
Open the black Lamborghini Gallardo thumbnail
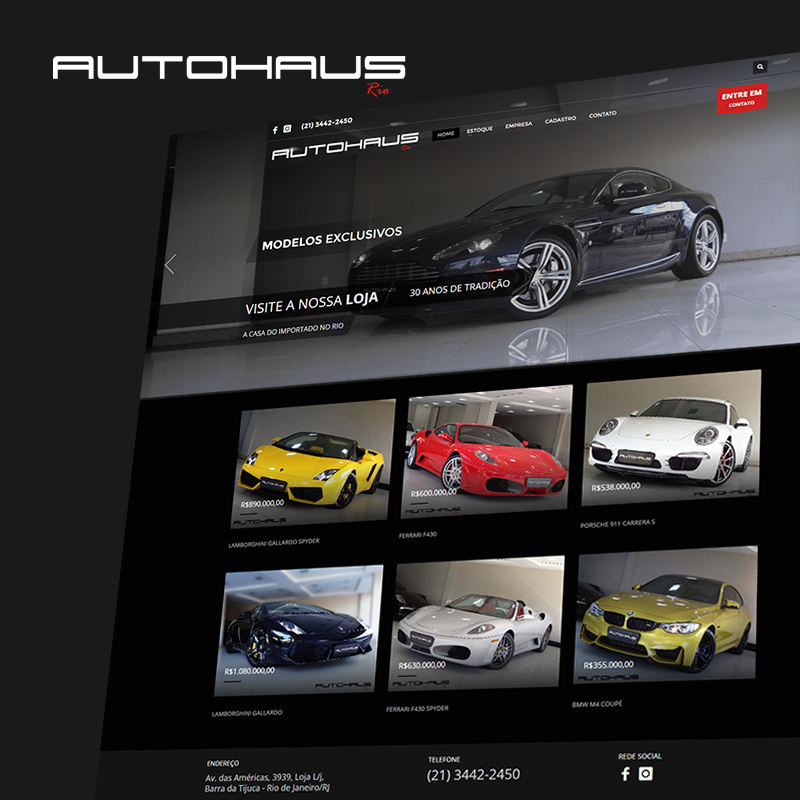pyautogui.click(x=298, y=631)
